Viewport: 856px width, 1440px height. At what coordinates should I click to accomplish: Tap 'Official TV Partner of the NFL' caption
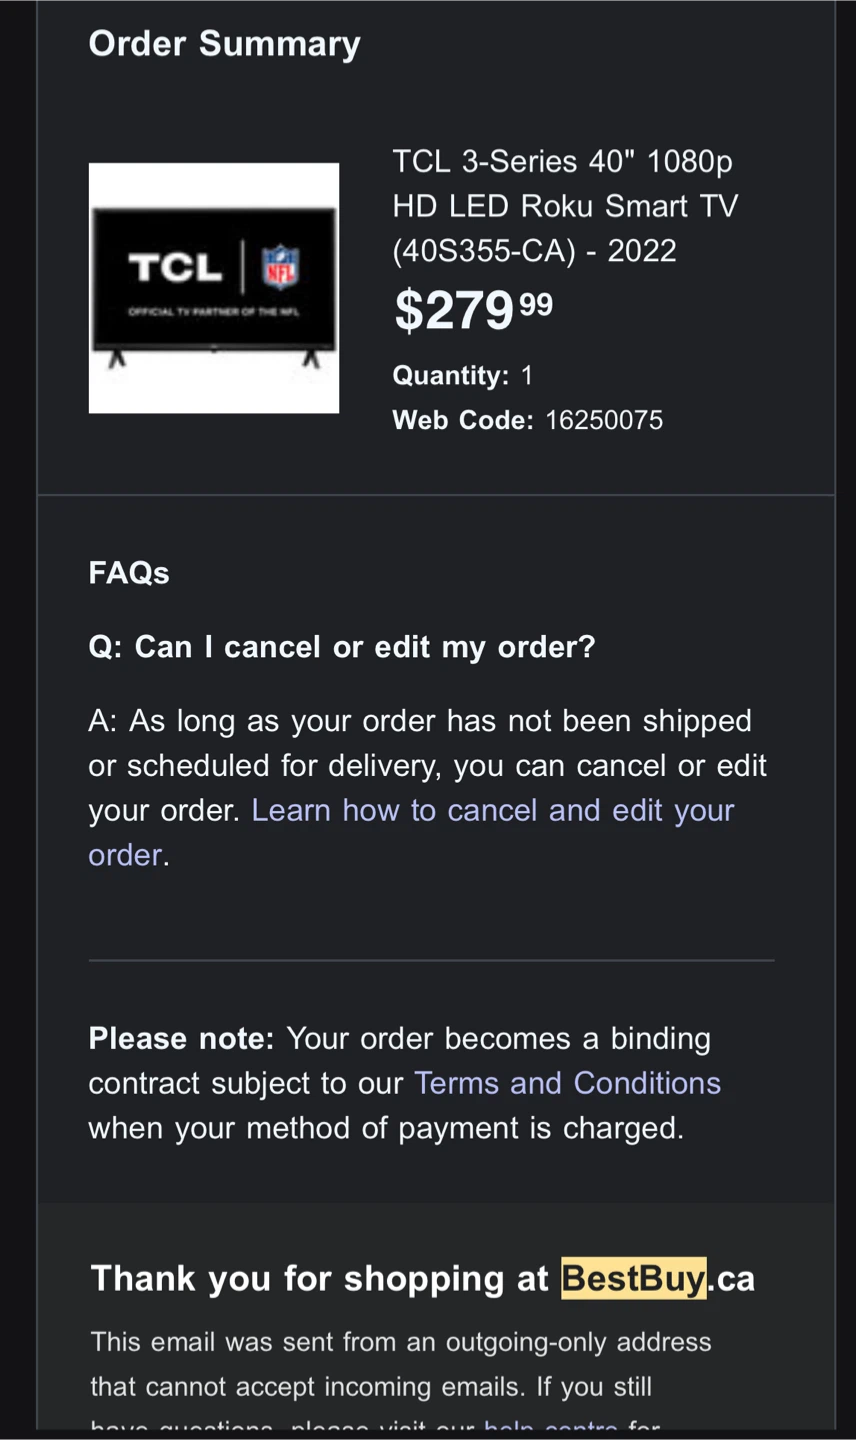point(213,312)
